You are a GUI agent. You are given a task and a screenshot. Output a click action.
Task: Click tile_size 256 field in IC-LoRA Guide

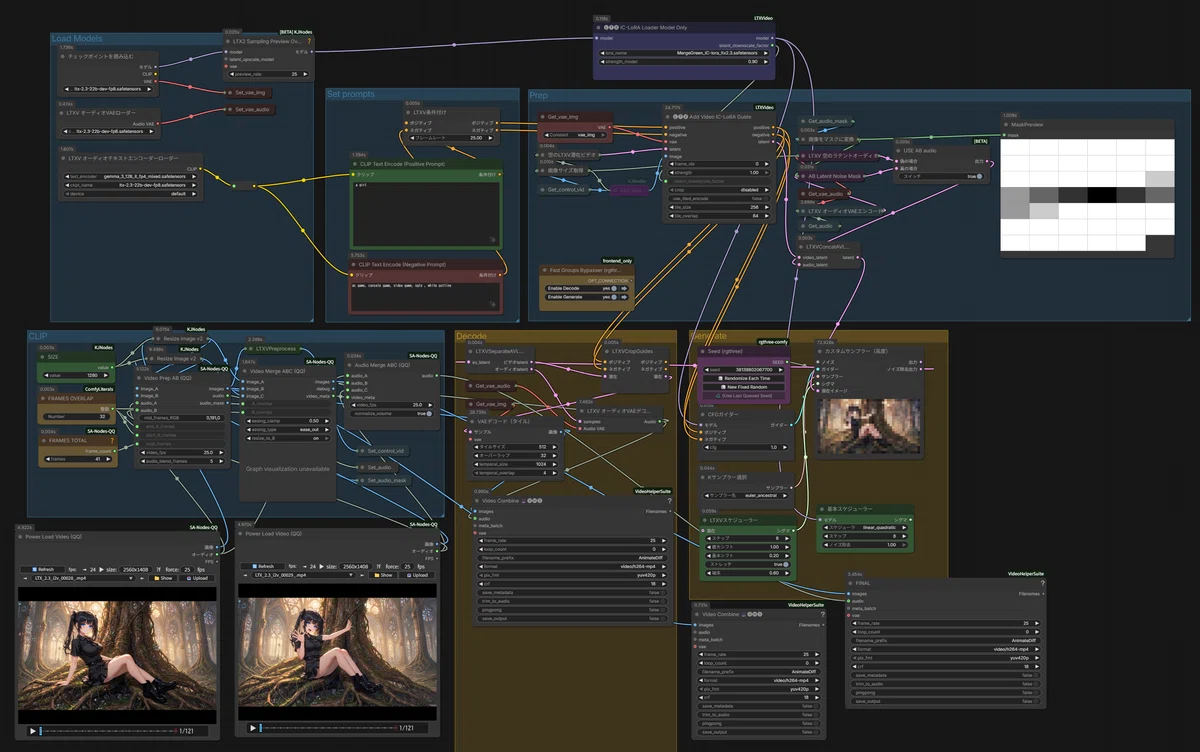coord(719,206)
